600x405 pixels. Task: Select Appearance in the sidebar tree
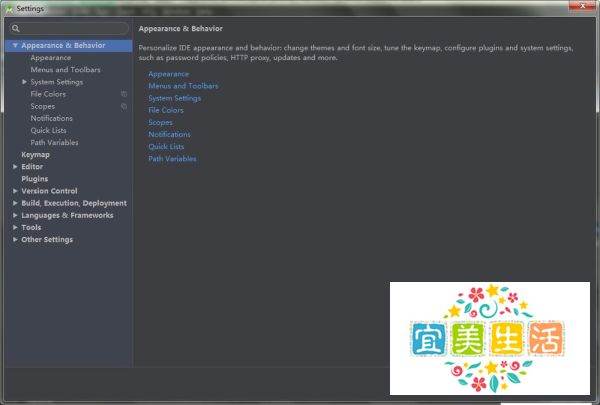pyautogui.click(x=51, y=57)
